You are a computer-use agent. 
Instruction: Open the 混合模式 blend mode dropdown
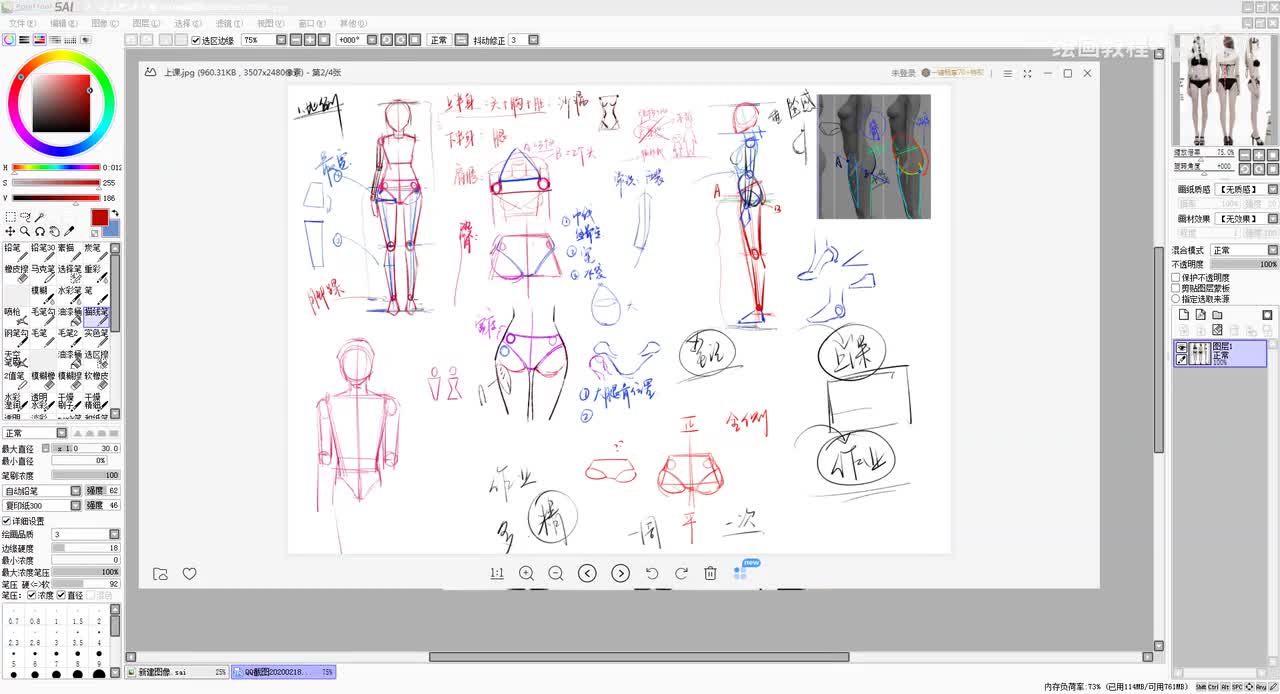click(1244, 250)
